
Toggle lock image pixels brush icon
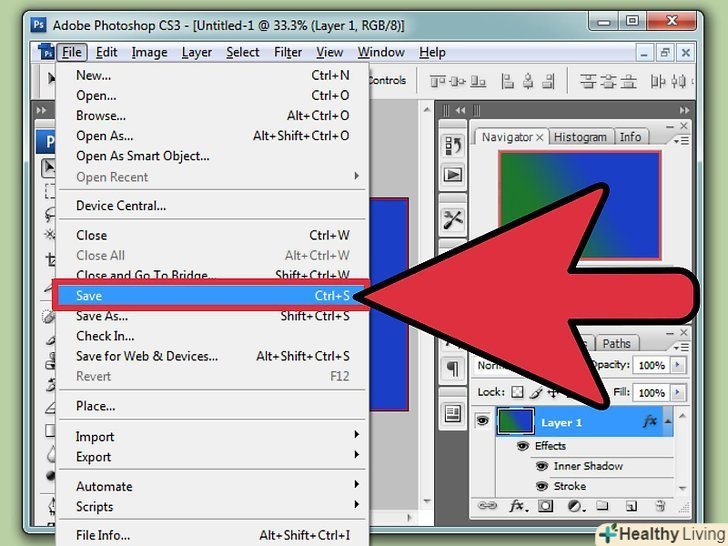(x=535, y=393)
